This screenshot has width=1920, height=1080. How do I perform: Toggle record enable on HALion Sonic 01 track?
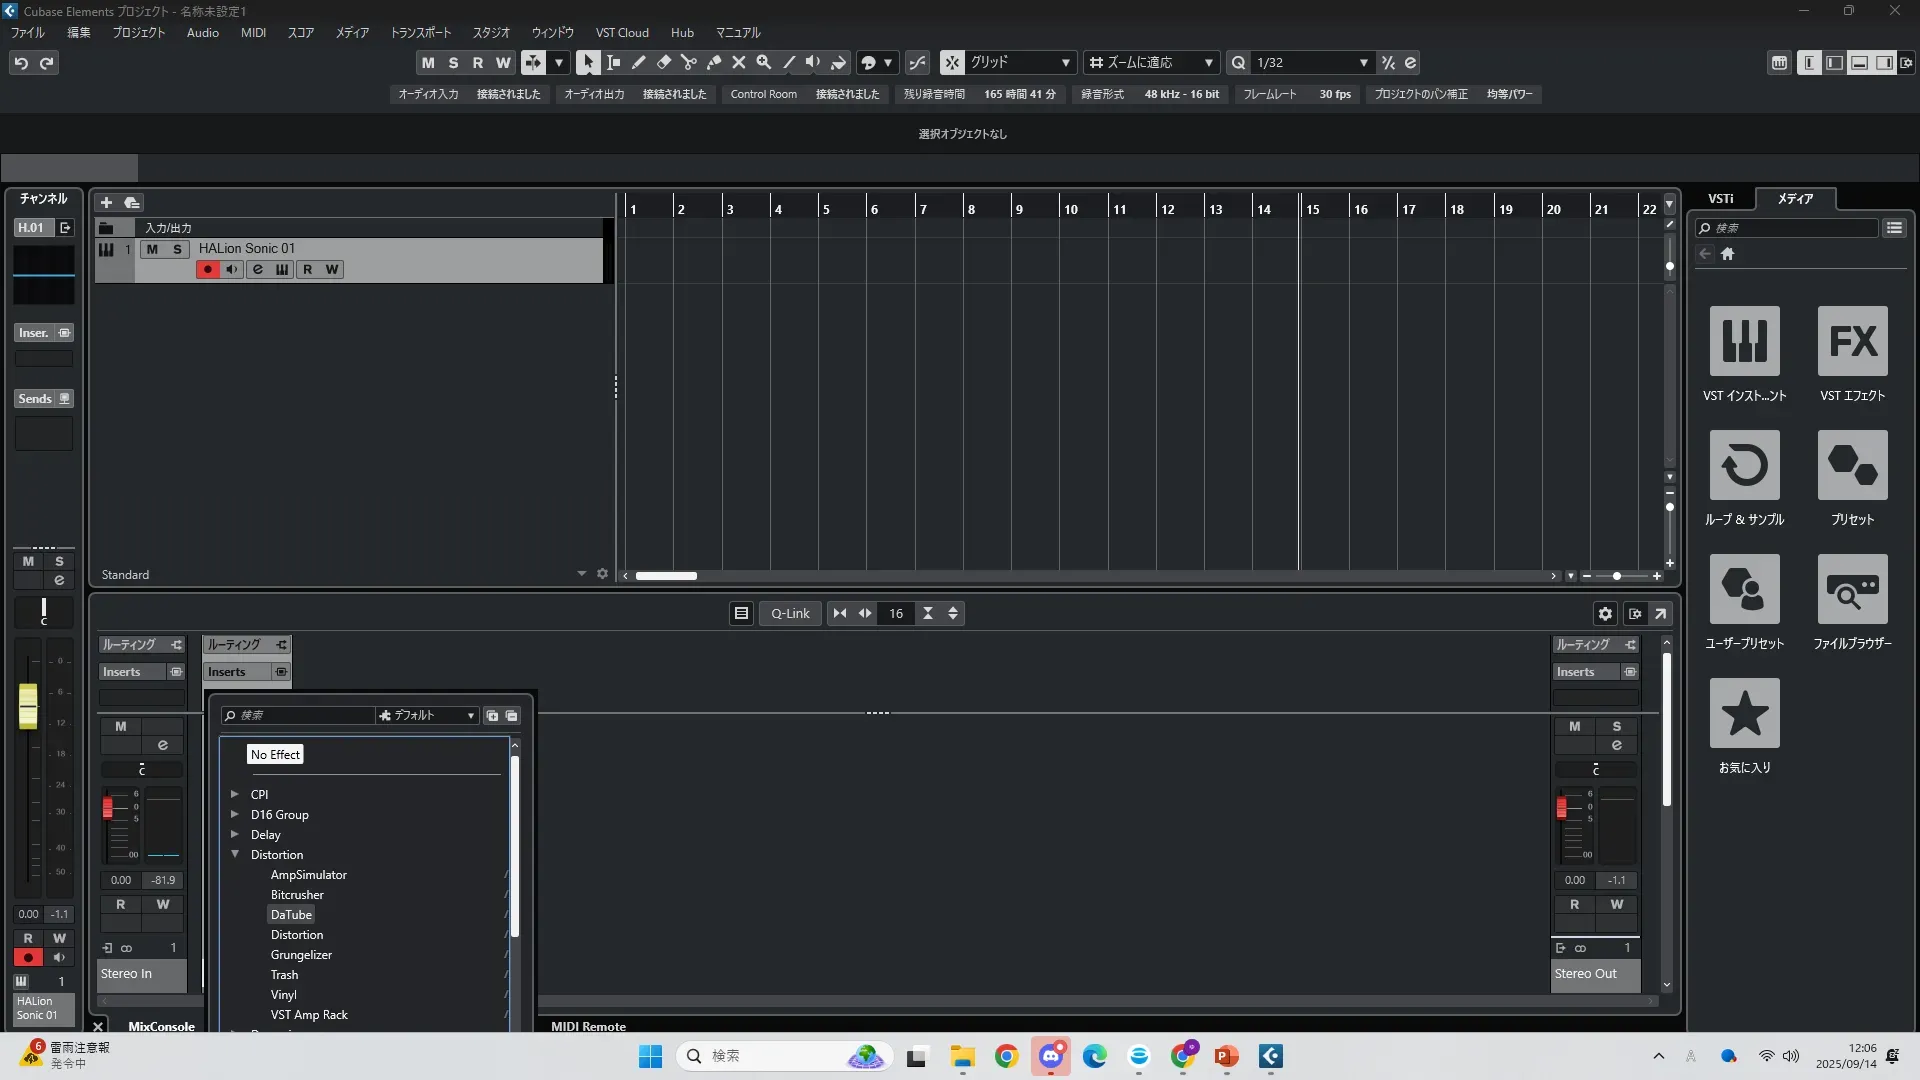click(208, 269)
